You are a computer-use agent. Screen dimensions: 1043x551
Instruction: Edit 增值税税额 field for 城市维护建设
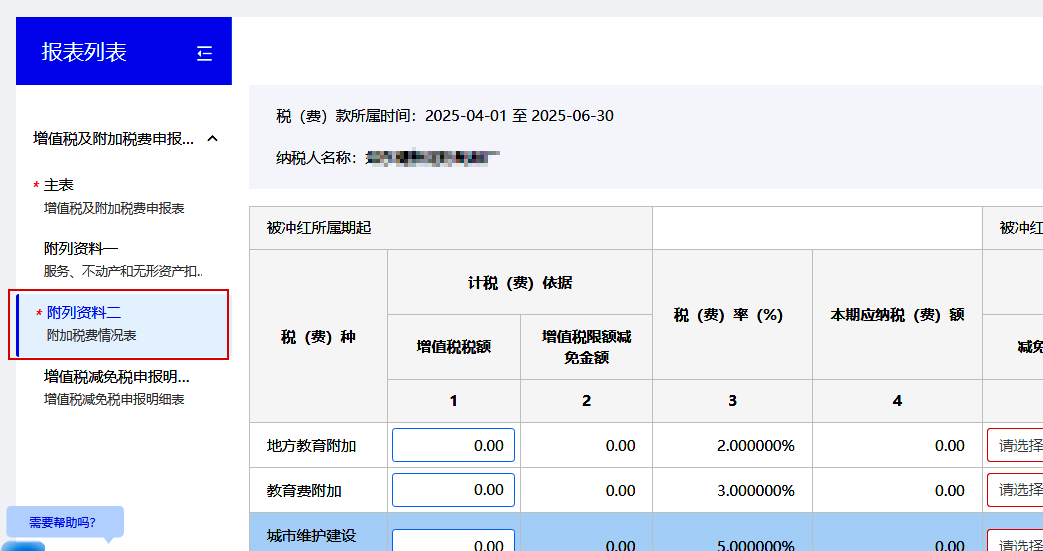(x=453, y=540)
